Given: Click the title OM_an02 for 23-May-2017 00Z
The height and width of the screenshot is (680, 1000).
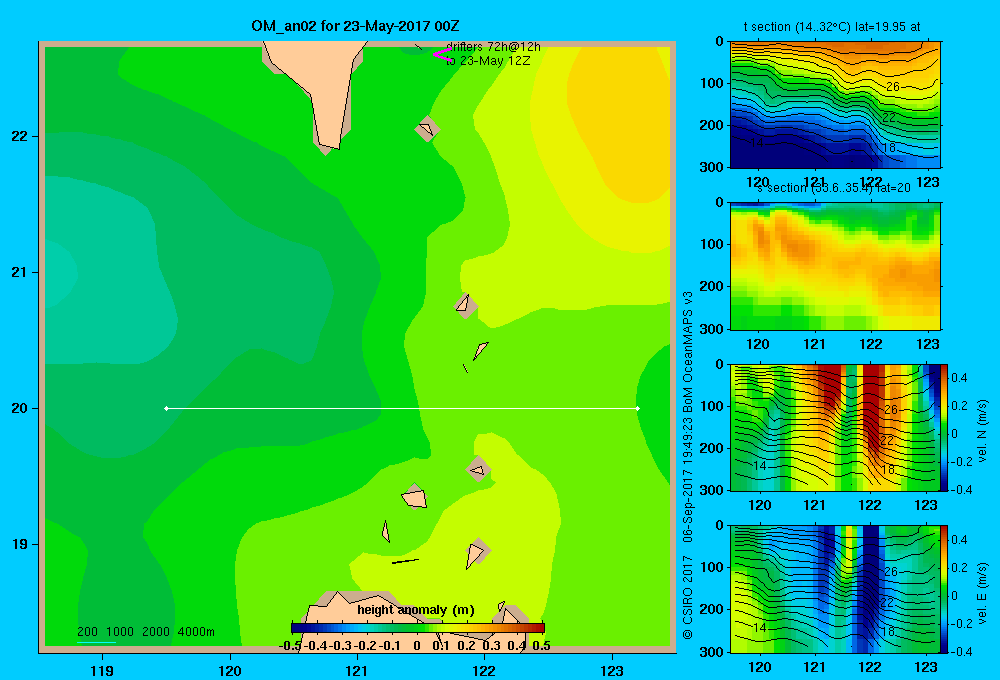Looking at the screenshot, I should (355, 26).
